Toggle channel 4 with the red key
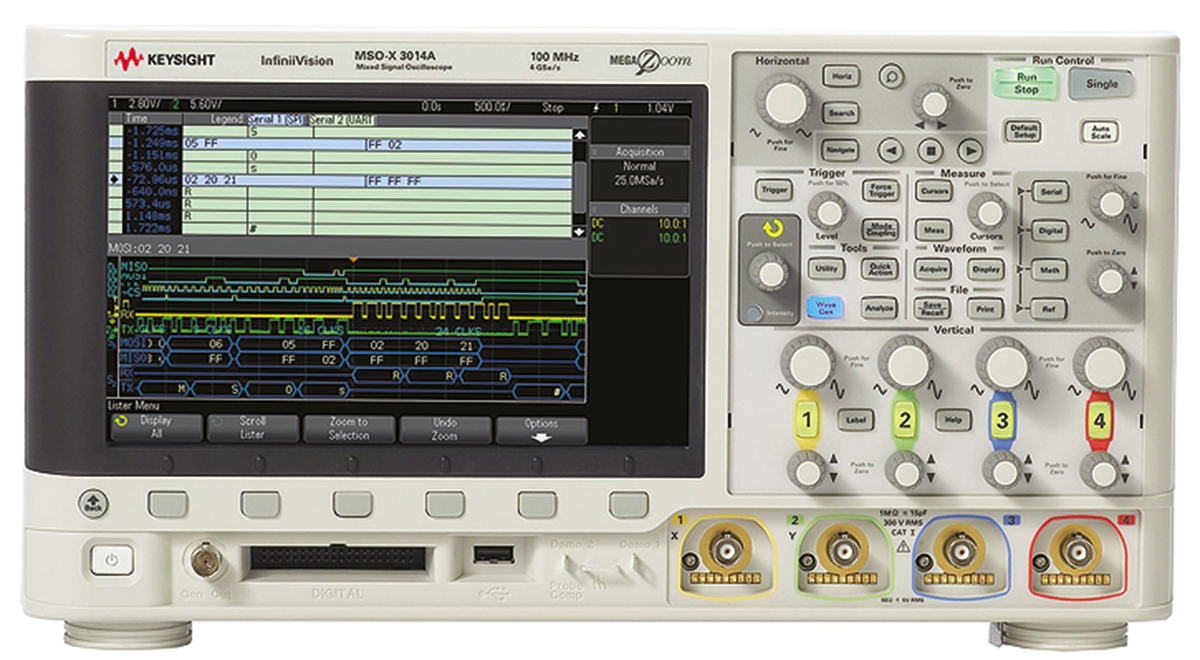Image resolution: width=1200 pixels, height=660 pixels. point(1099,421)
